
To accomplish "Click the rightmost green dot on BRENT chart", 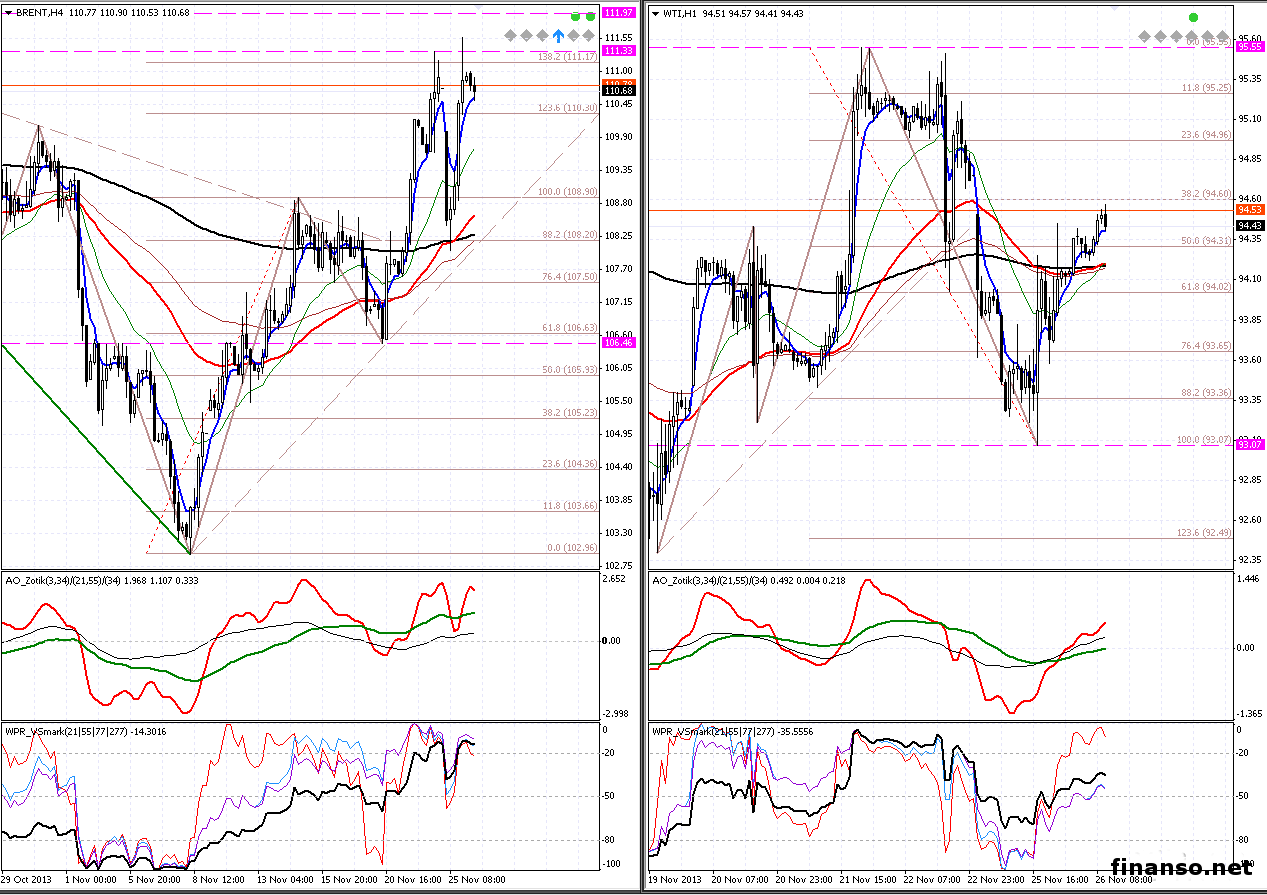I will pyautogui.click(x=591, y=17).
